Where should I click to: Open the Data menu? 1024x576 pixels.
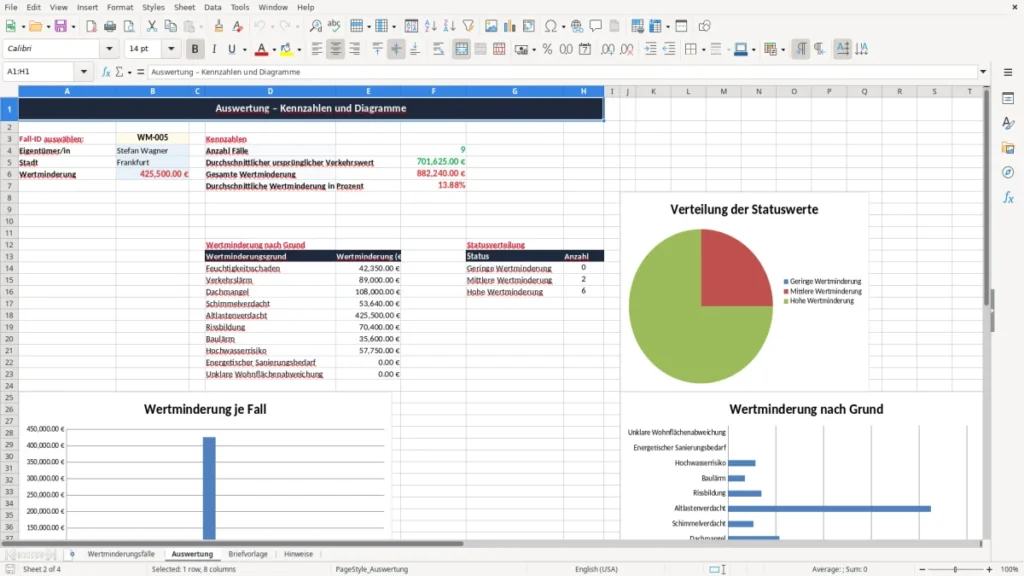tap(212, 7)
